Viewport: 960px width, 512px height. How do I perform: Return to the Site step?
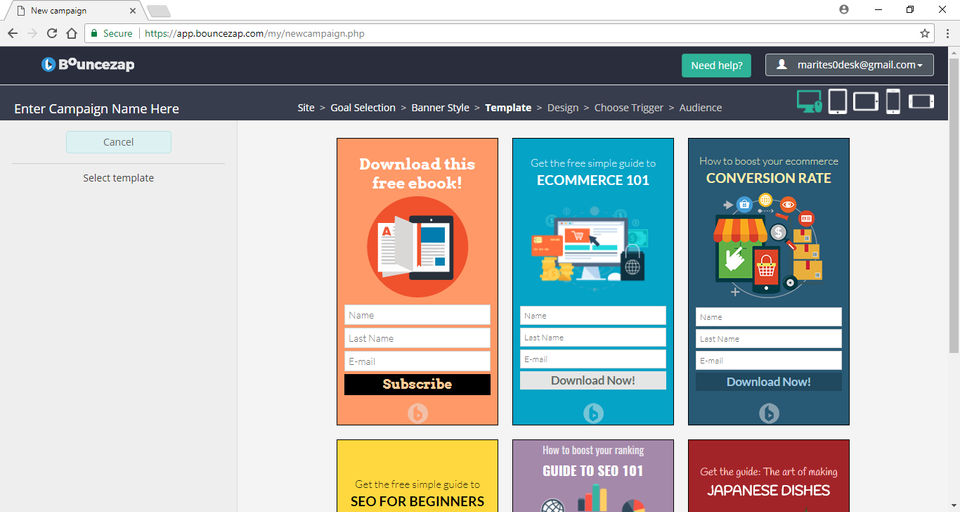[x=306, y=108]
